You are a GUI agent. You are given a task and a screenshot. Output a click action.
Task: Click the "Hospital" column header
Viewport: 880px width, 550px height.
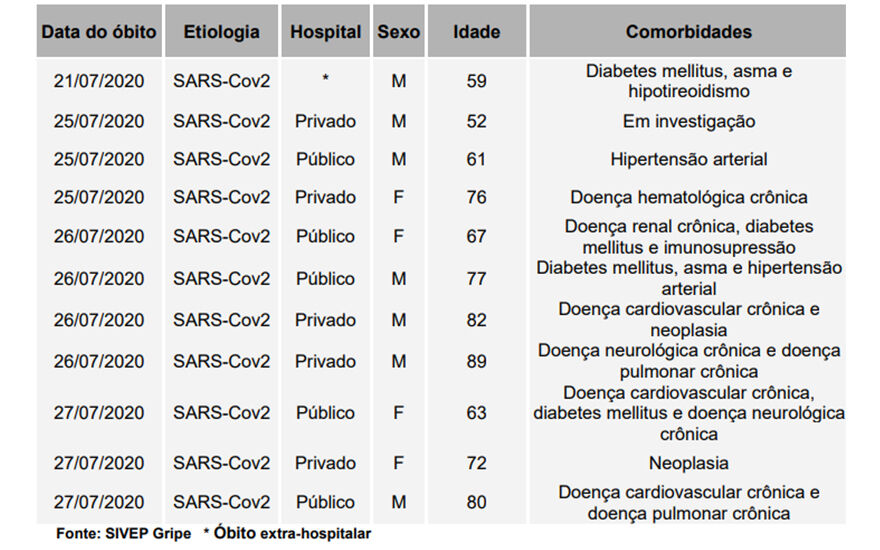pos(326,31)
